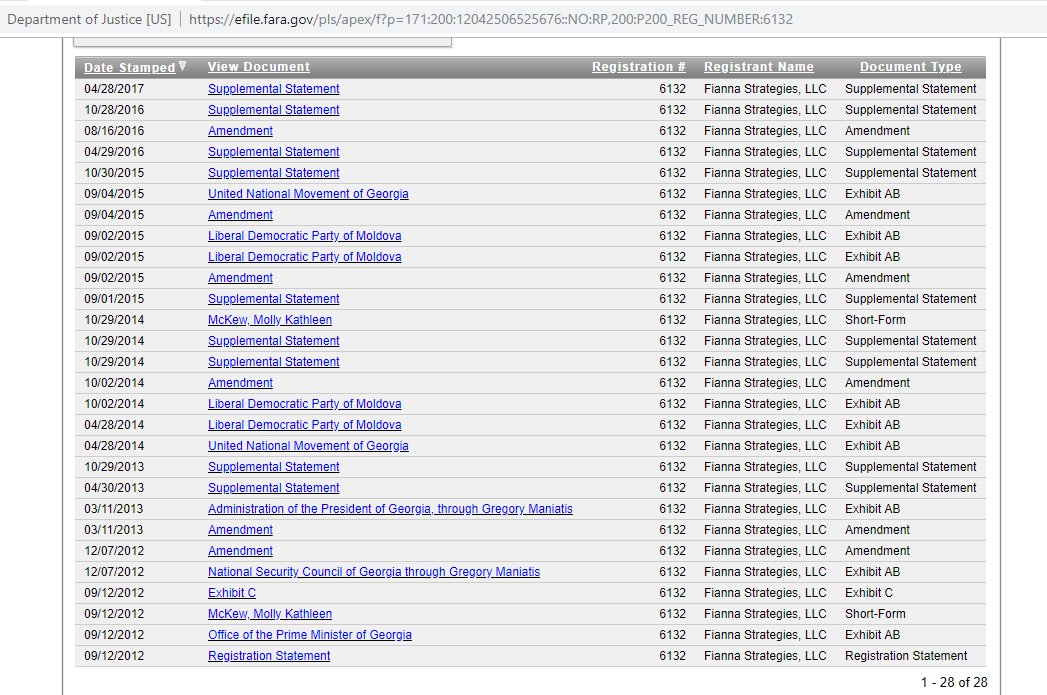
Task: Select the 04/28/2017 date cell
Action: [x=114, y=89]
